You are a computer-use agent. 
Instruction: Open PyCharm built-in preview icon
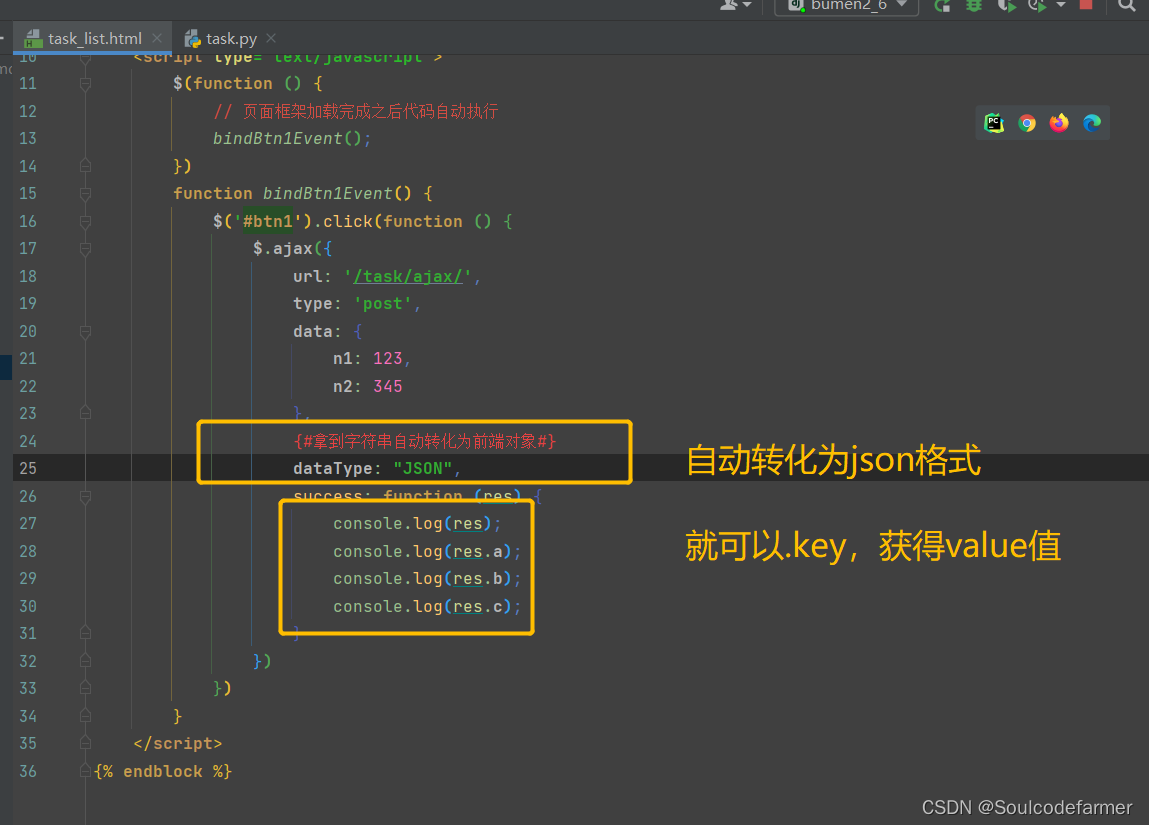(x=994, y=123)
